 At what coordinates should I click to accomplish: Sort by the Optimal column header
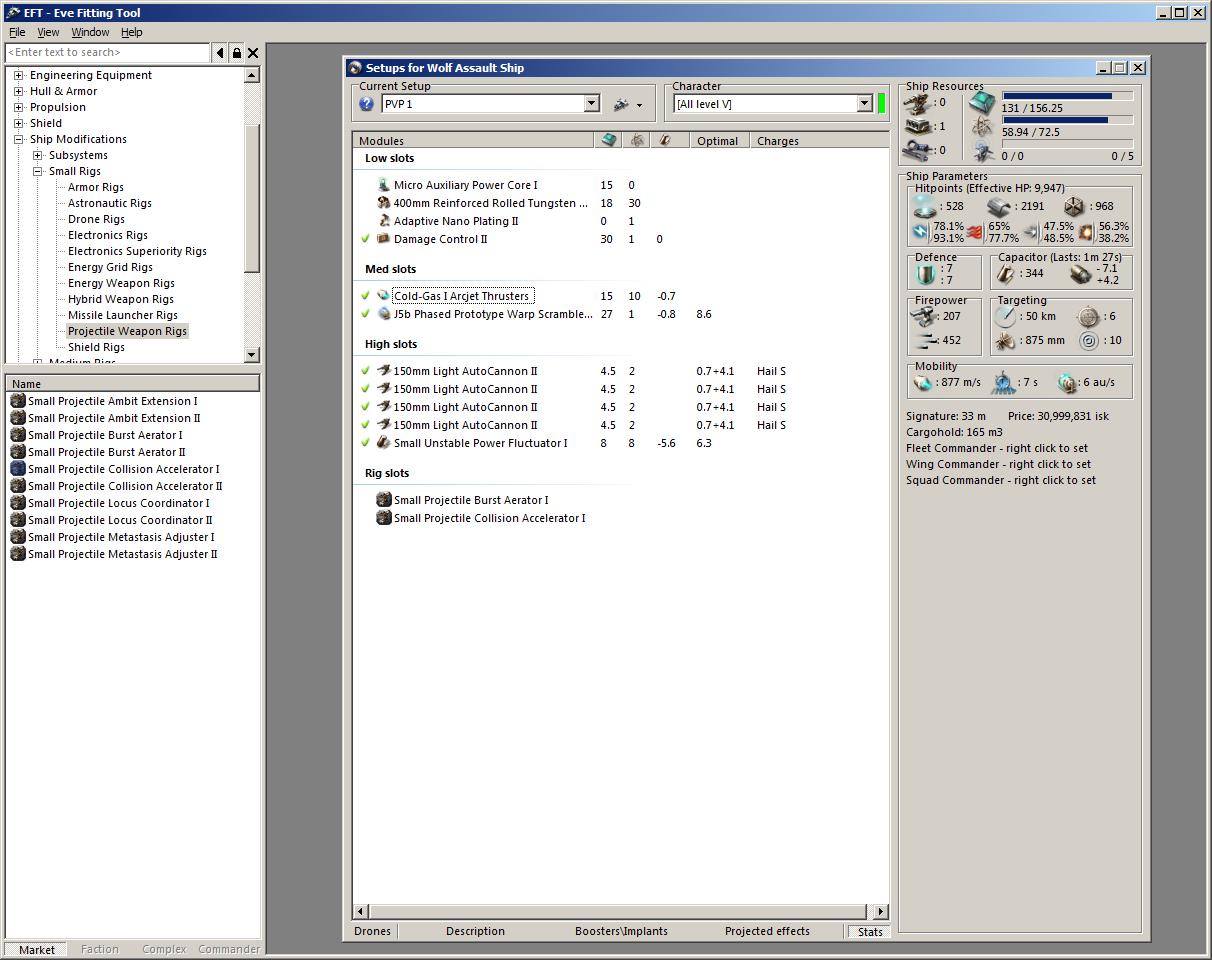pos(720,140)
